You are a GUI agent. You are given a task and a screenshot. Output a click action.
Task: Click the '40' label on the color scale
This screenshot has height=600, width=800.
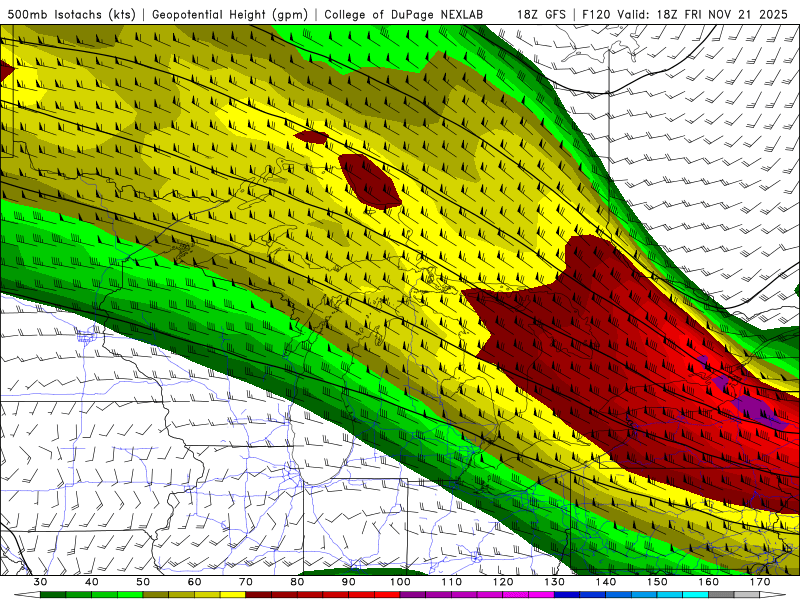point(92,582)
